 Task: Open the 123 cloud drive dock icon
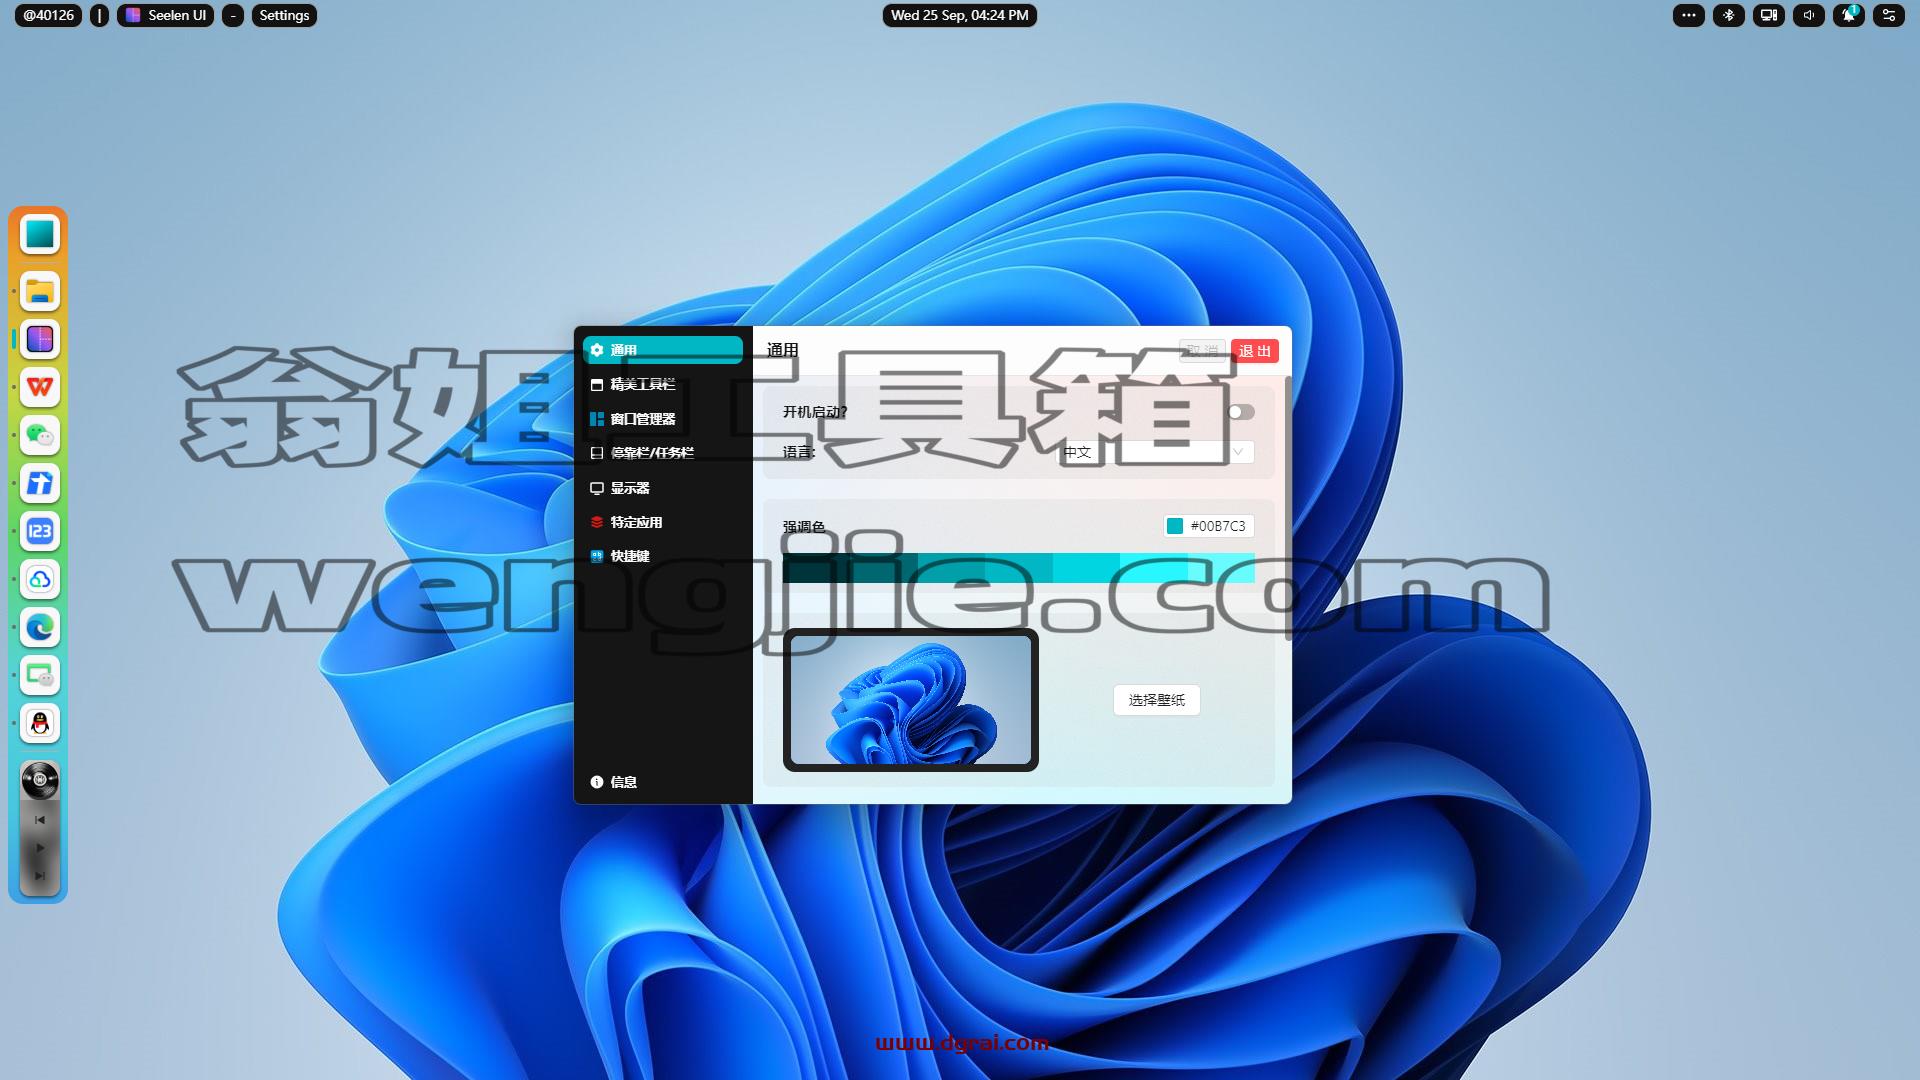coord(40,531)
